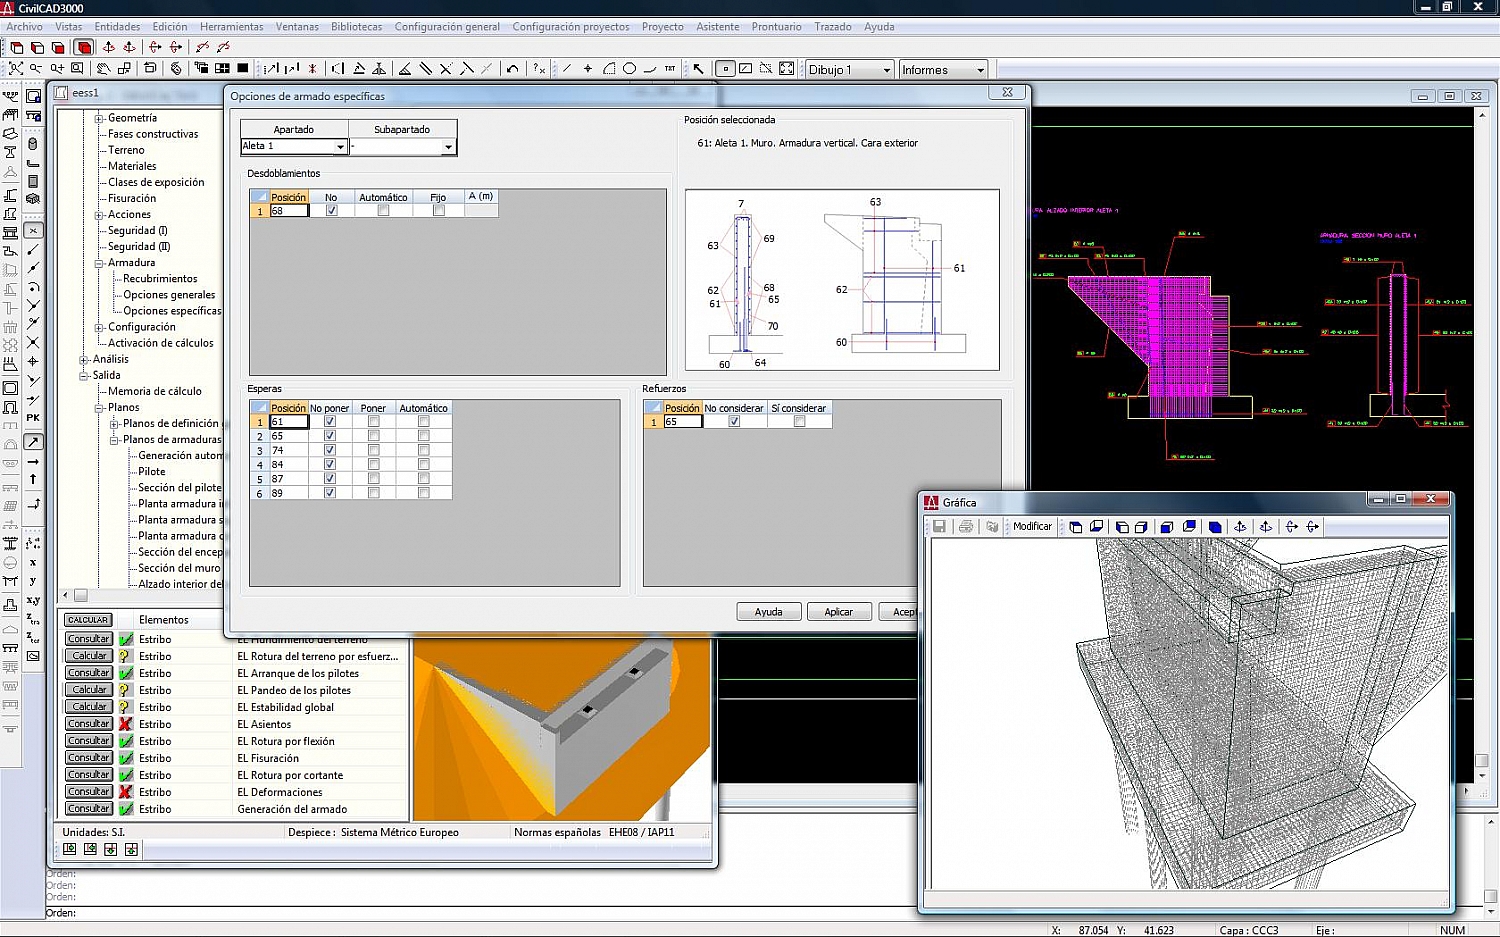Click the Ayuda button in the dialog
1500x937 pixels.
[x=769, y=612]
